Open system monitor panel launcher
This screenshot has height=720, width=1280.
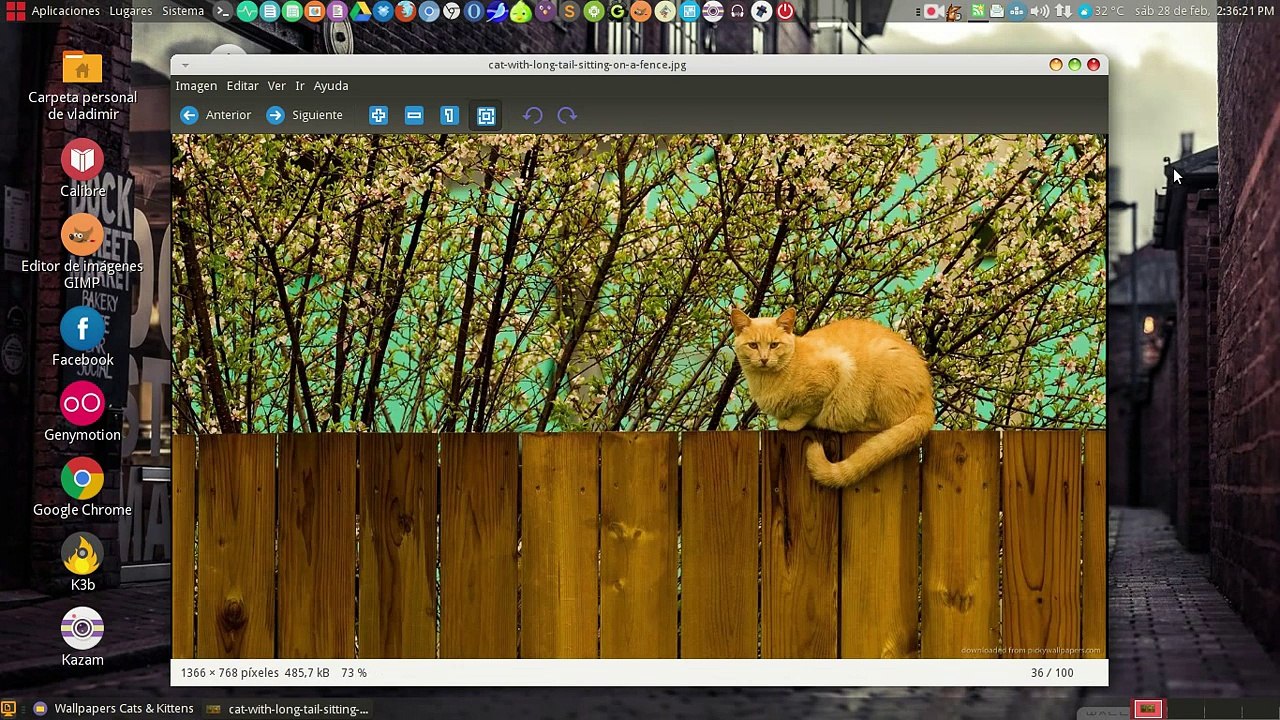(246, 11)
